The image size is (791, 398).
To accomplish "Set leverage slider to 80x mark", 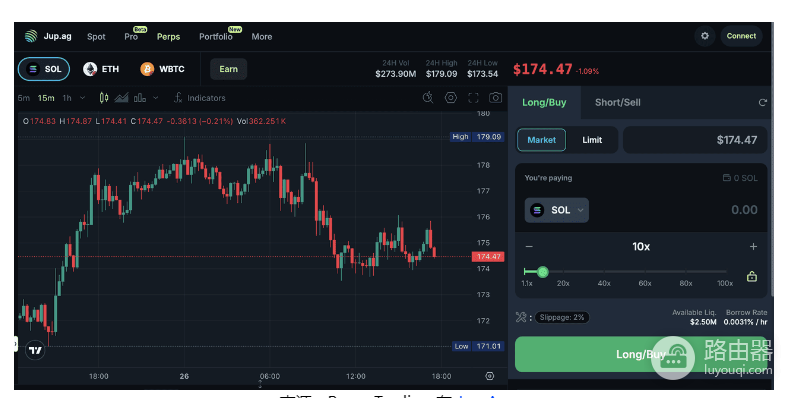I will click(x=686, y=272).
